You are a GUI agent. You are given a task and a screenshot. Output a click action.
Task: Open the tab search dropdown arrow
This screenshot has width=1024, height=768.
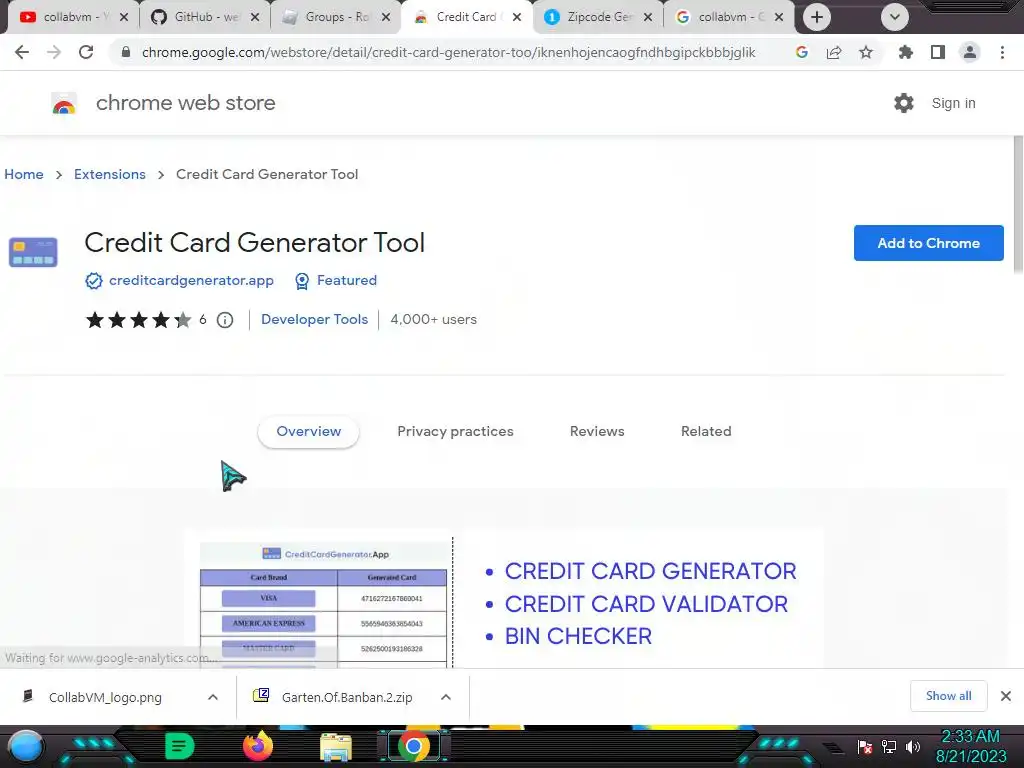(x=895, y=17)
